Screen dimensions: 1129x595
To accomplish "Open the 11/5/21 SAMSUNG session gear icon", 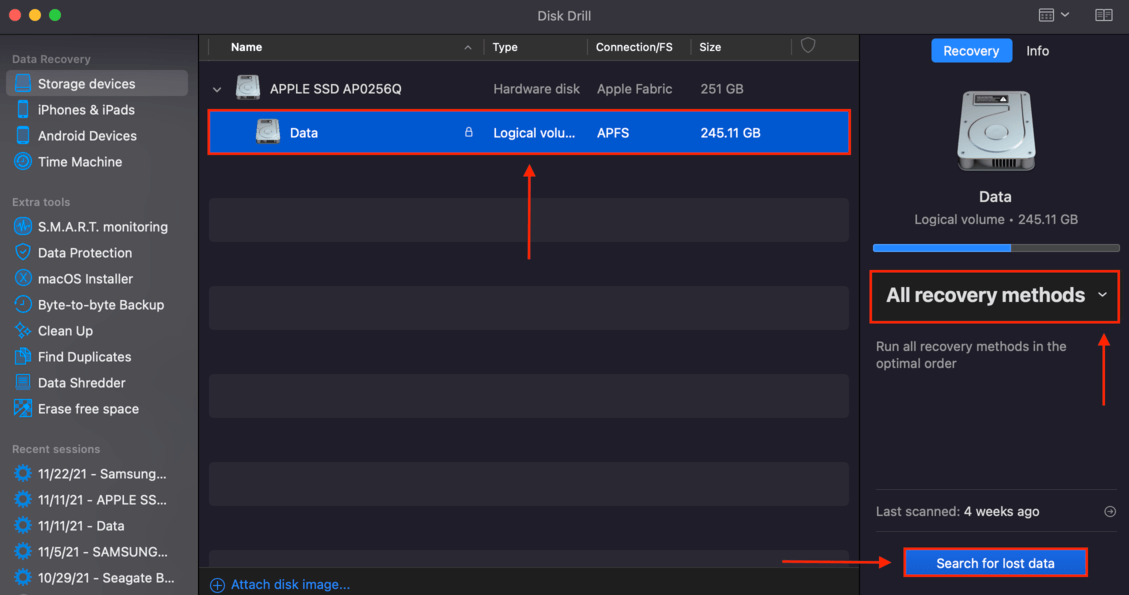I will click(x=23, y=551).
